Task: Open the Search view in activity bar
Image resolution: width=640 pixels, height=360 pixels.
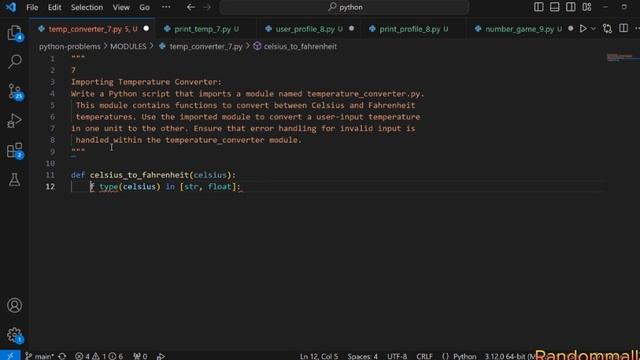Action: pyautogui.click(x=14, y=62)
